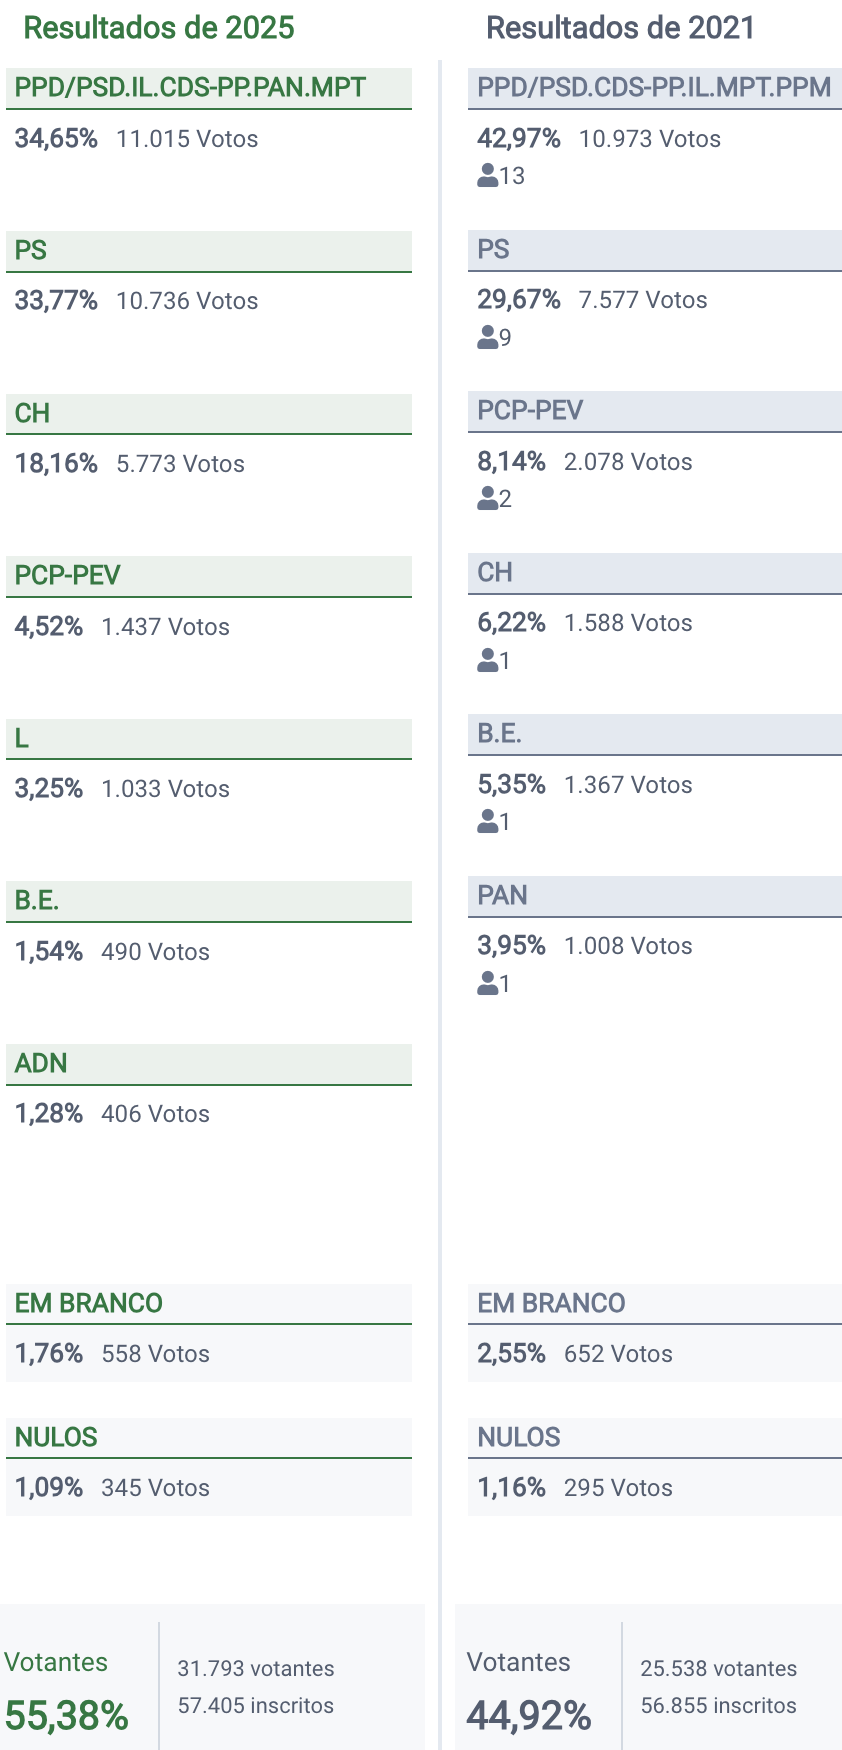Screen dimensions: 842x1750
Task: Click the seats icon under 2021 CH result
Action: pyautogui.click(x=488, y=660)
